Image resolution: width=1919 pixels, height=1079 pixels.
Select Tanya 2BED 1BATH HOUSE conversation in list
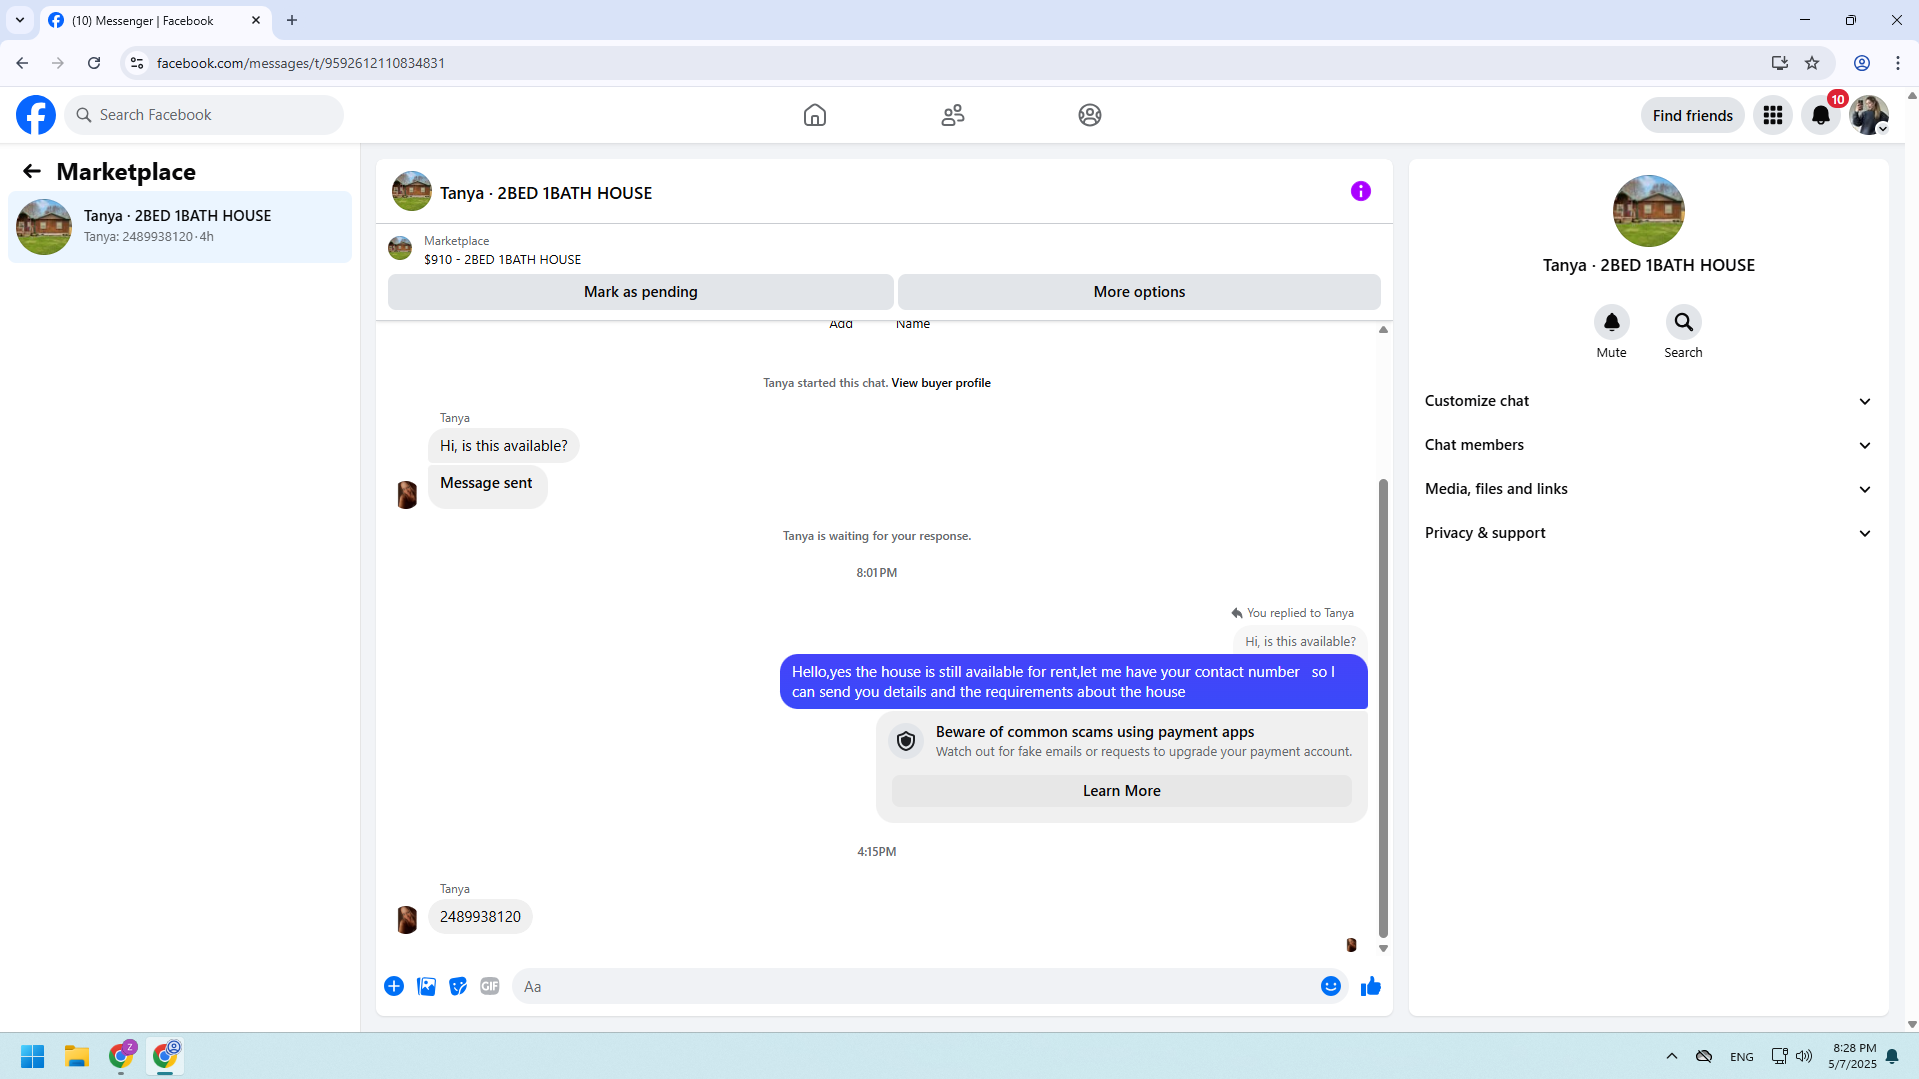click(x=180, y=227)
